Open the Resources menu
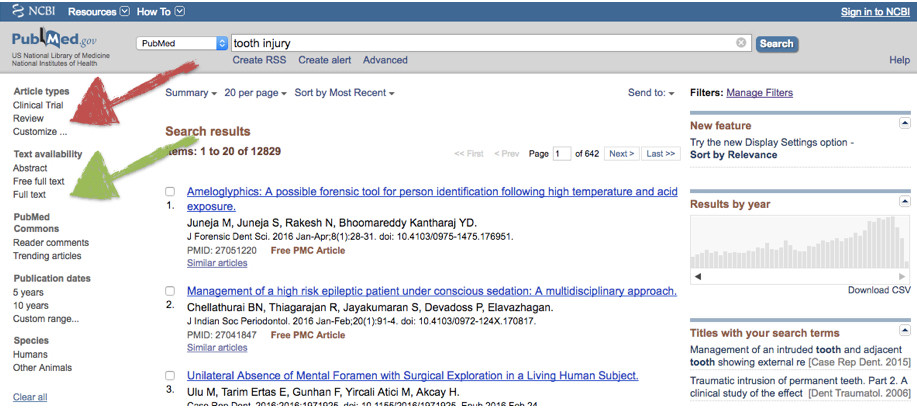The image size is (917, 408). (99, 11)
